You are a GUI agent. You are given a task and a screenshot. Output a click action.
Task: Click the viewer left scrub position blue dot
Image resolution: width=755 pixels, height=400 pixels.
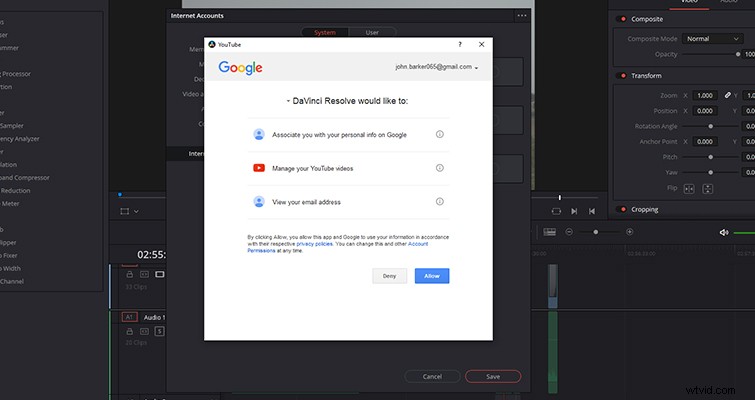point(120,195)
